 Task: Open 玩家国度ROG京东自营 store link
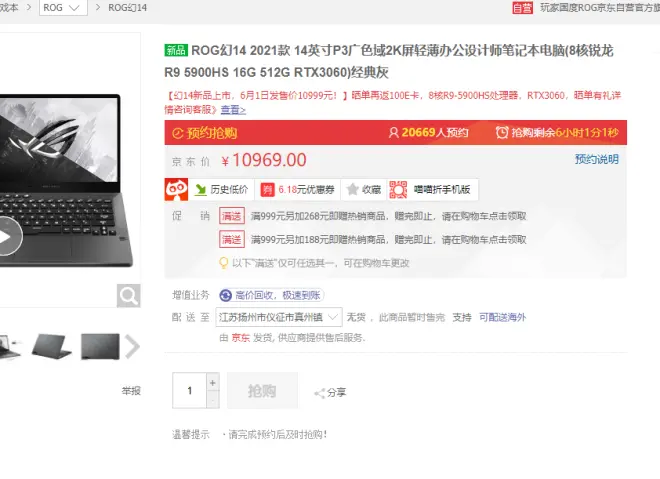600,8
